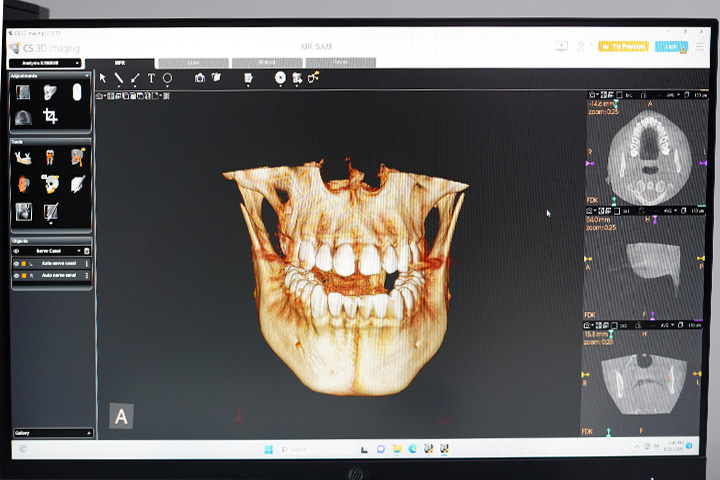Launch the face profile view tool
Image resolution: width=720 pixels, height=480 pixels.
(x=23, y=184)
